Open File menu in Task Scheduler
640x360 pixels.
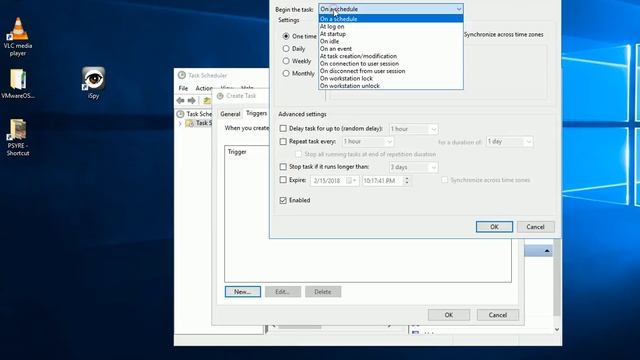[x=183, y=88]
